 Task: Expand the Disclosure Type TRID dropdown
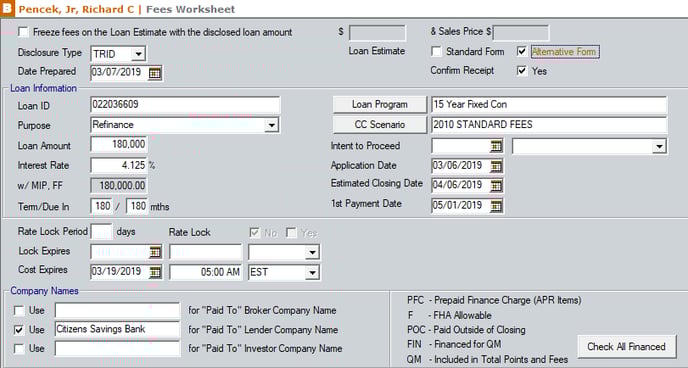click(138, 54)
